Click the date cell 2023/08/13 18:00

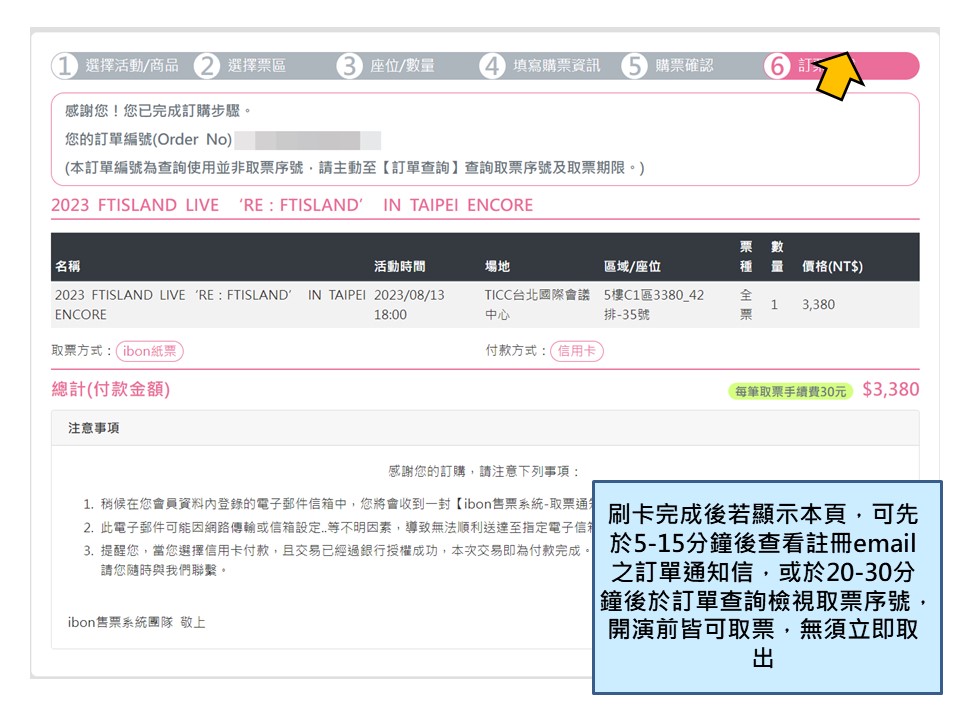coord(409,304)
